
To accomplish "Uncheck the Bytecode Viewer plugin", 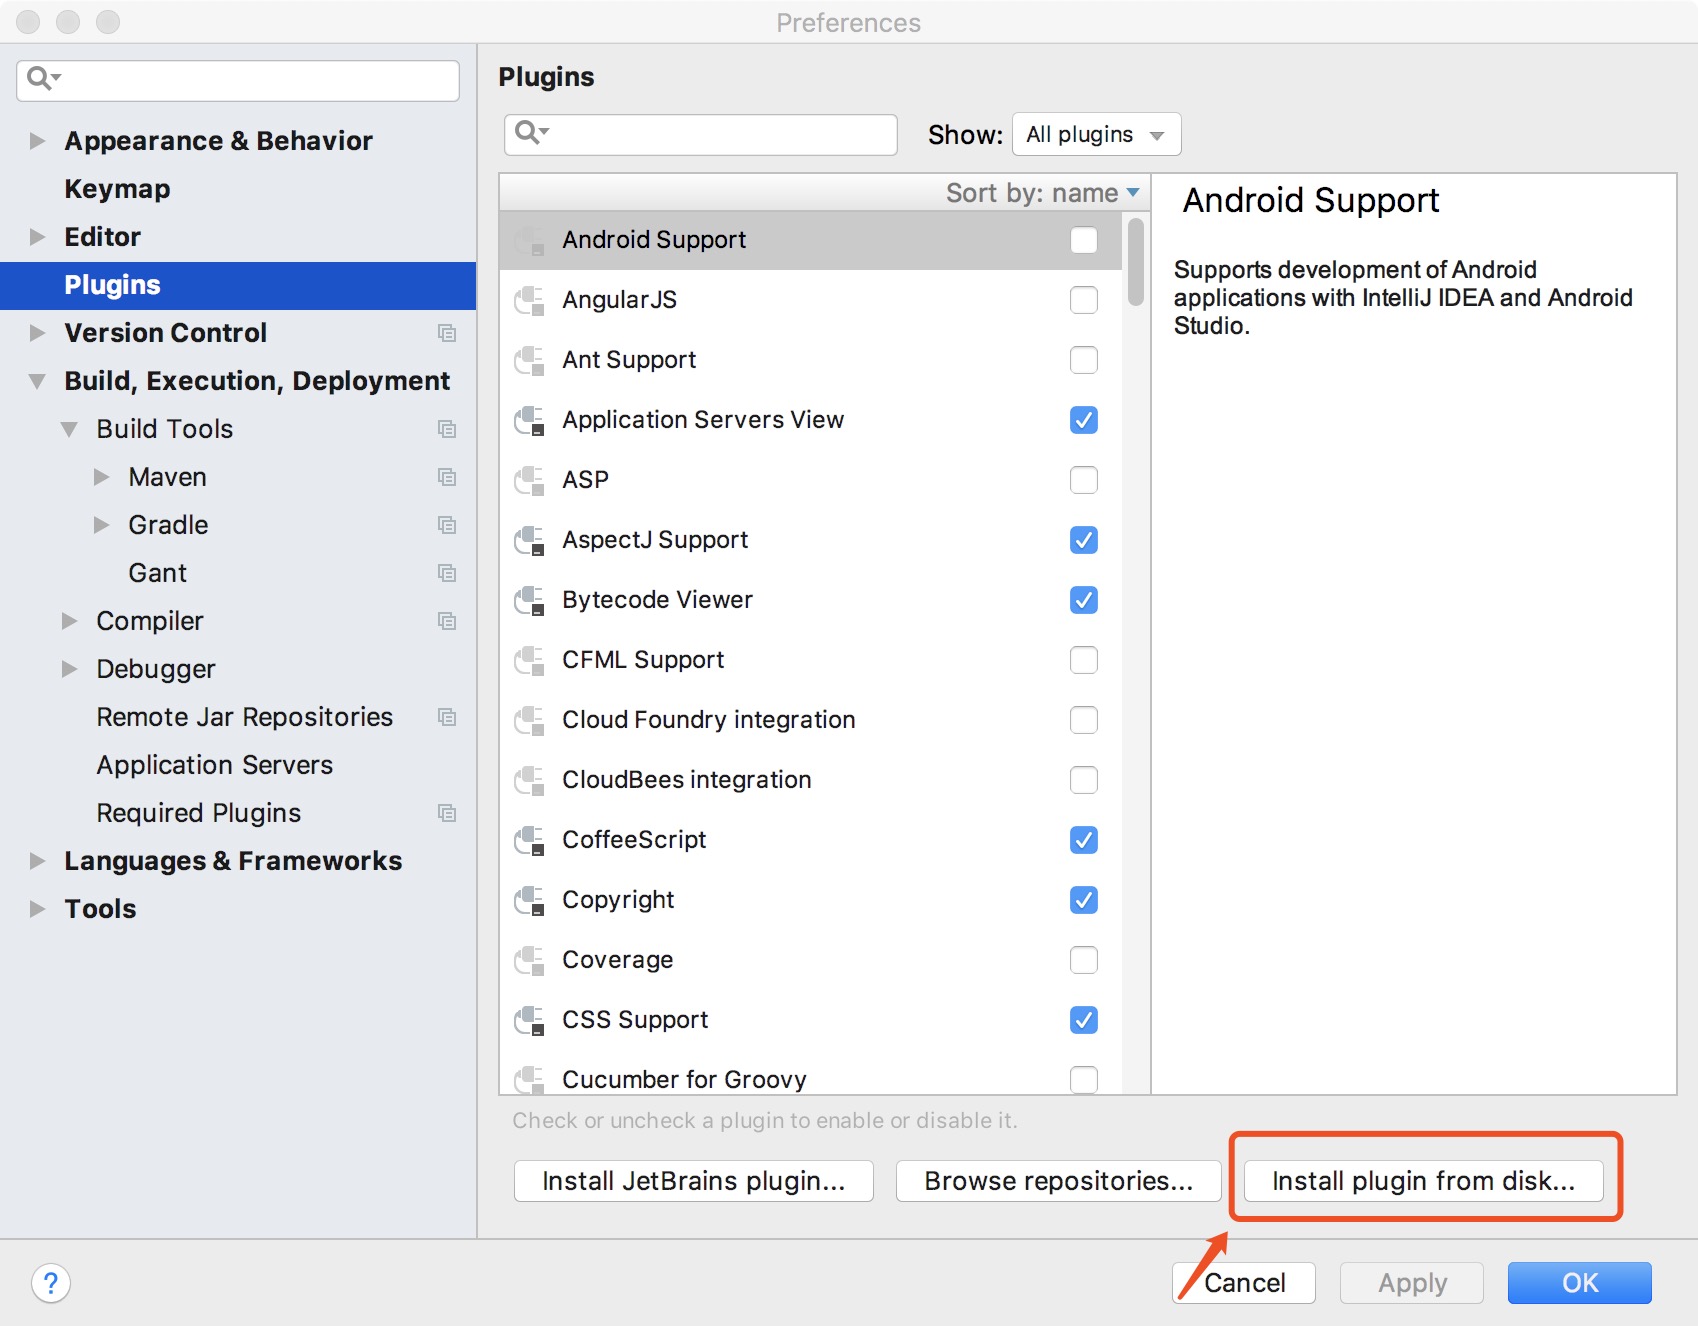I will pos(1084,600).
